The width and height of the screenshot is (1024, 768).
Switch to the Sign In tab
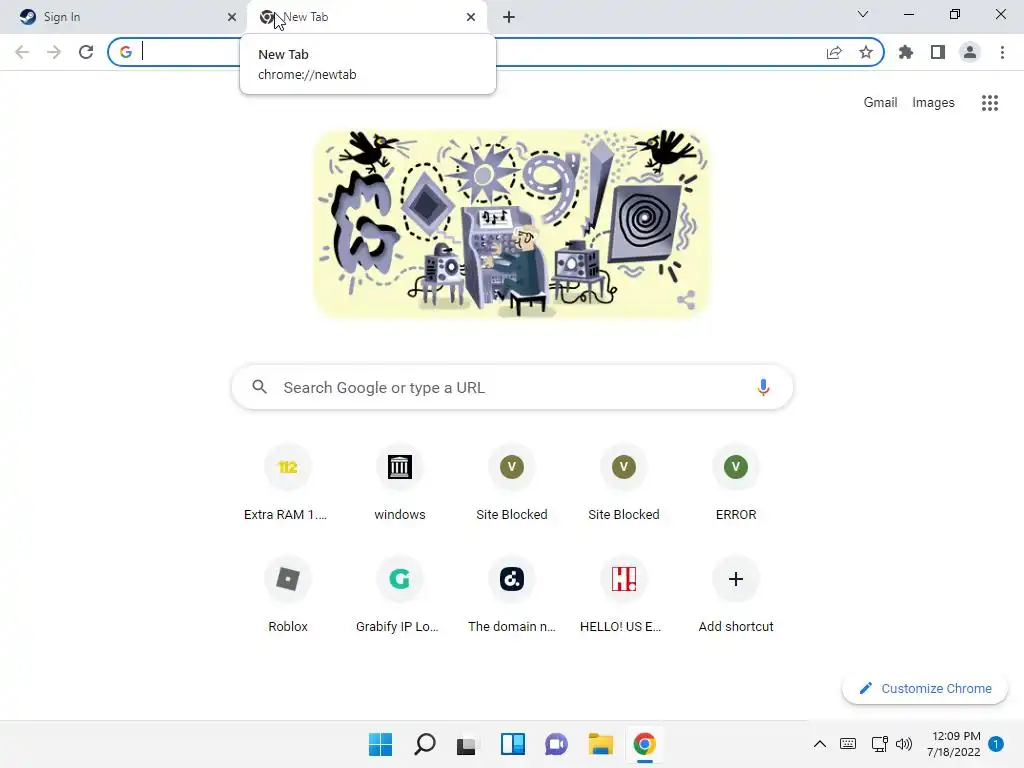[123, 17]
